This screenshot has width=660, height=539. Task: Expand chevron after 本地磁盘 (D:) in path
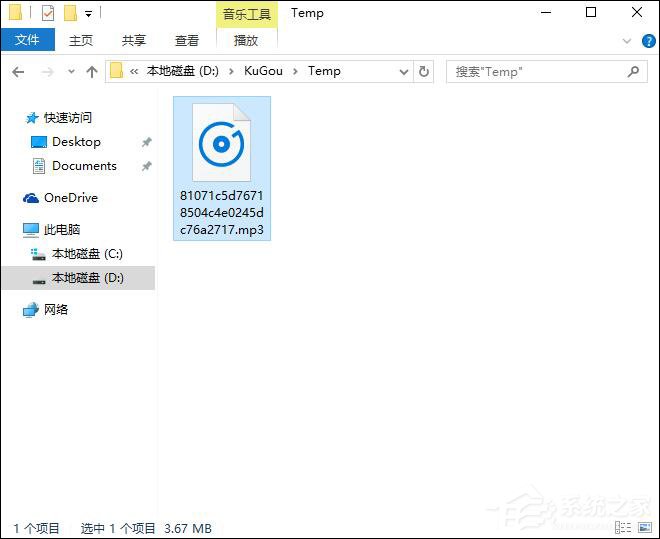(231, 72)
